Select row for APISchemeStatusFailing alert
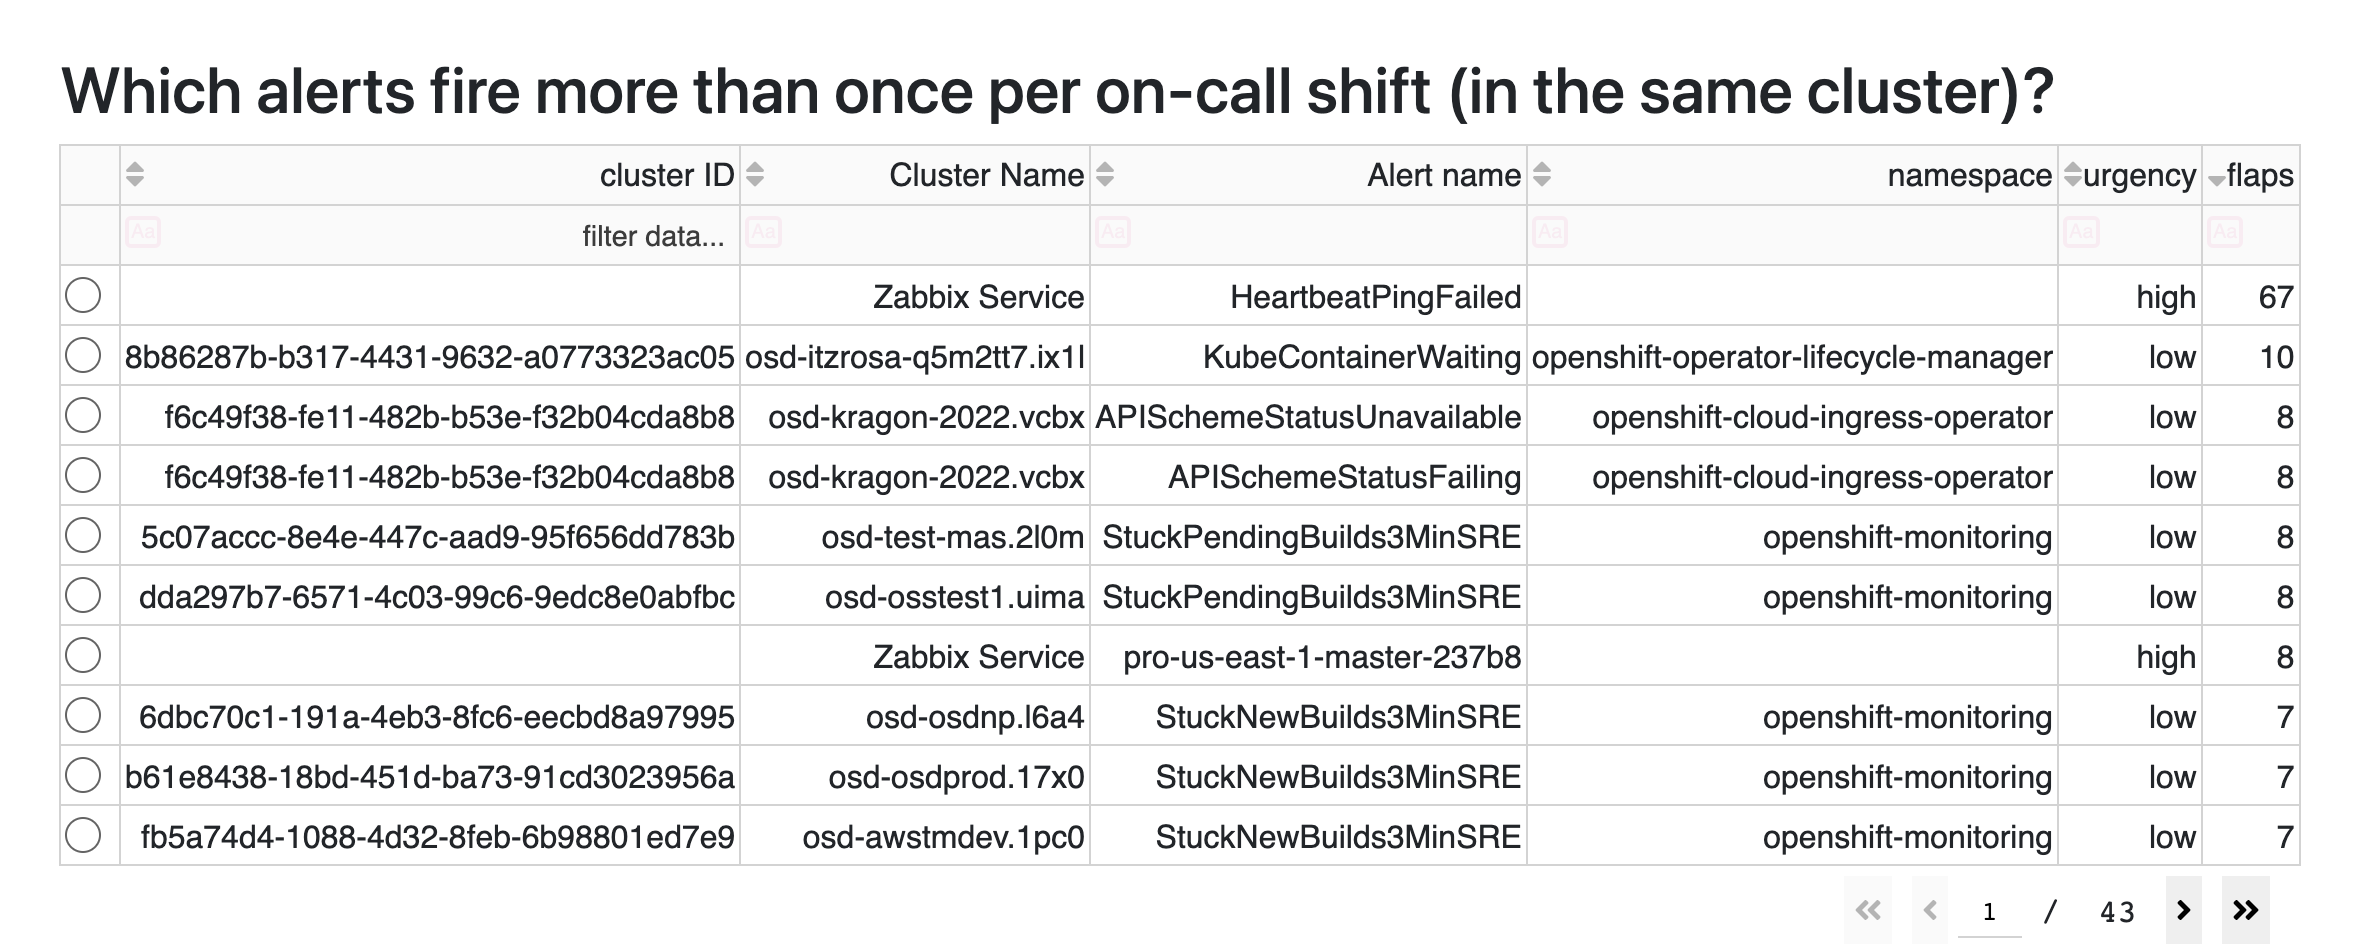Image resolution: width=2372 pixels, height=950 pixels. (x=83, y=475)
